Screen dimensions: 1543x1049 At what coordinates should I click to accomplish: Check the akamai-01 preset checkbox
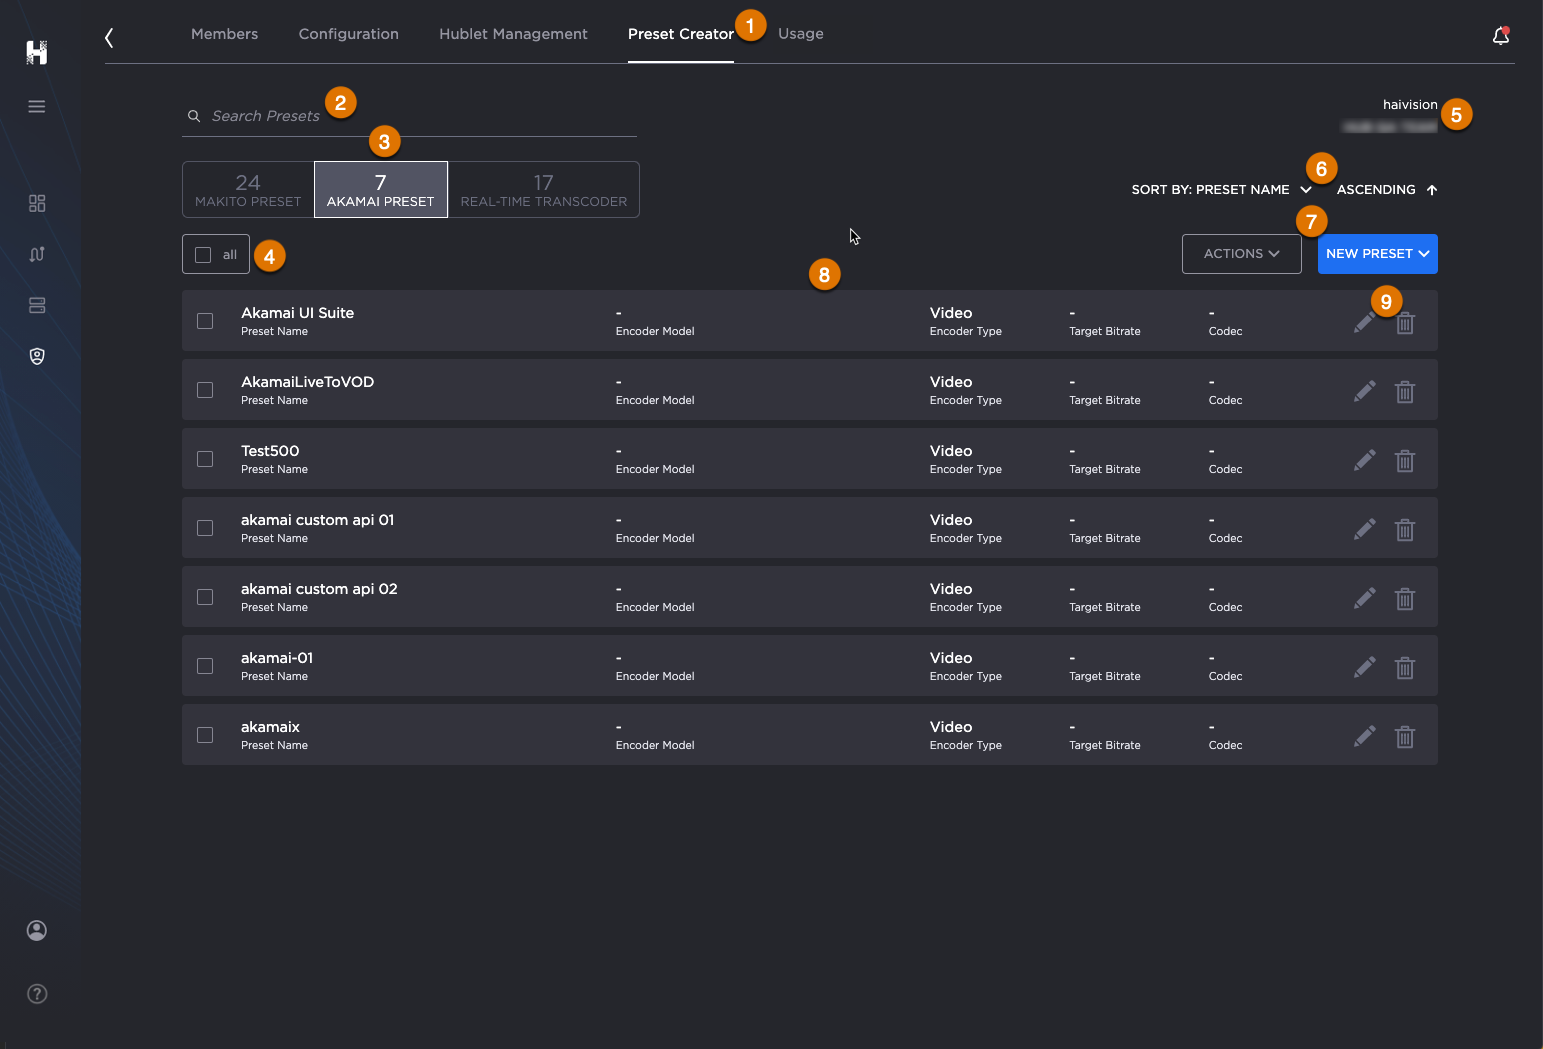point(205,666)
